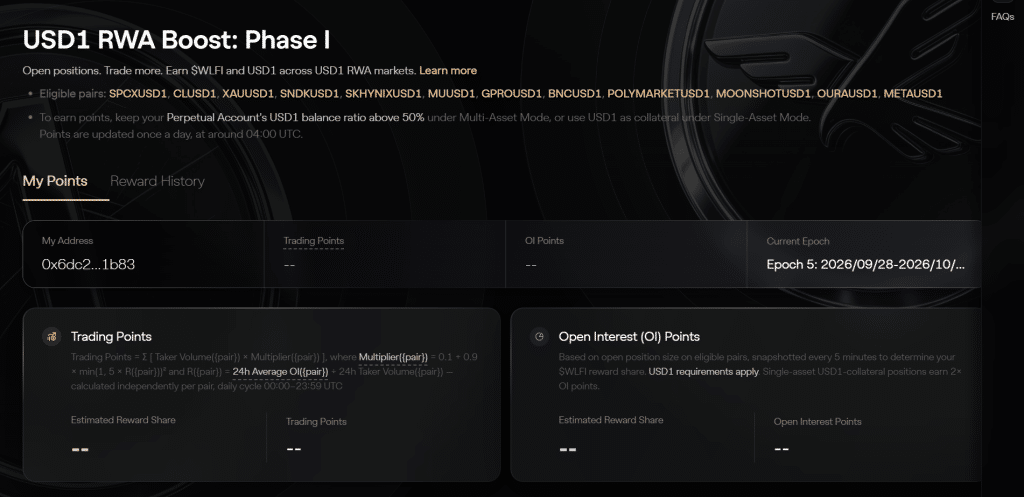Click the Multiplier({pair}) underlined term
Viewport: 1024px width, 497px height.
393,357
